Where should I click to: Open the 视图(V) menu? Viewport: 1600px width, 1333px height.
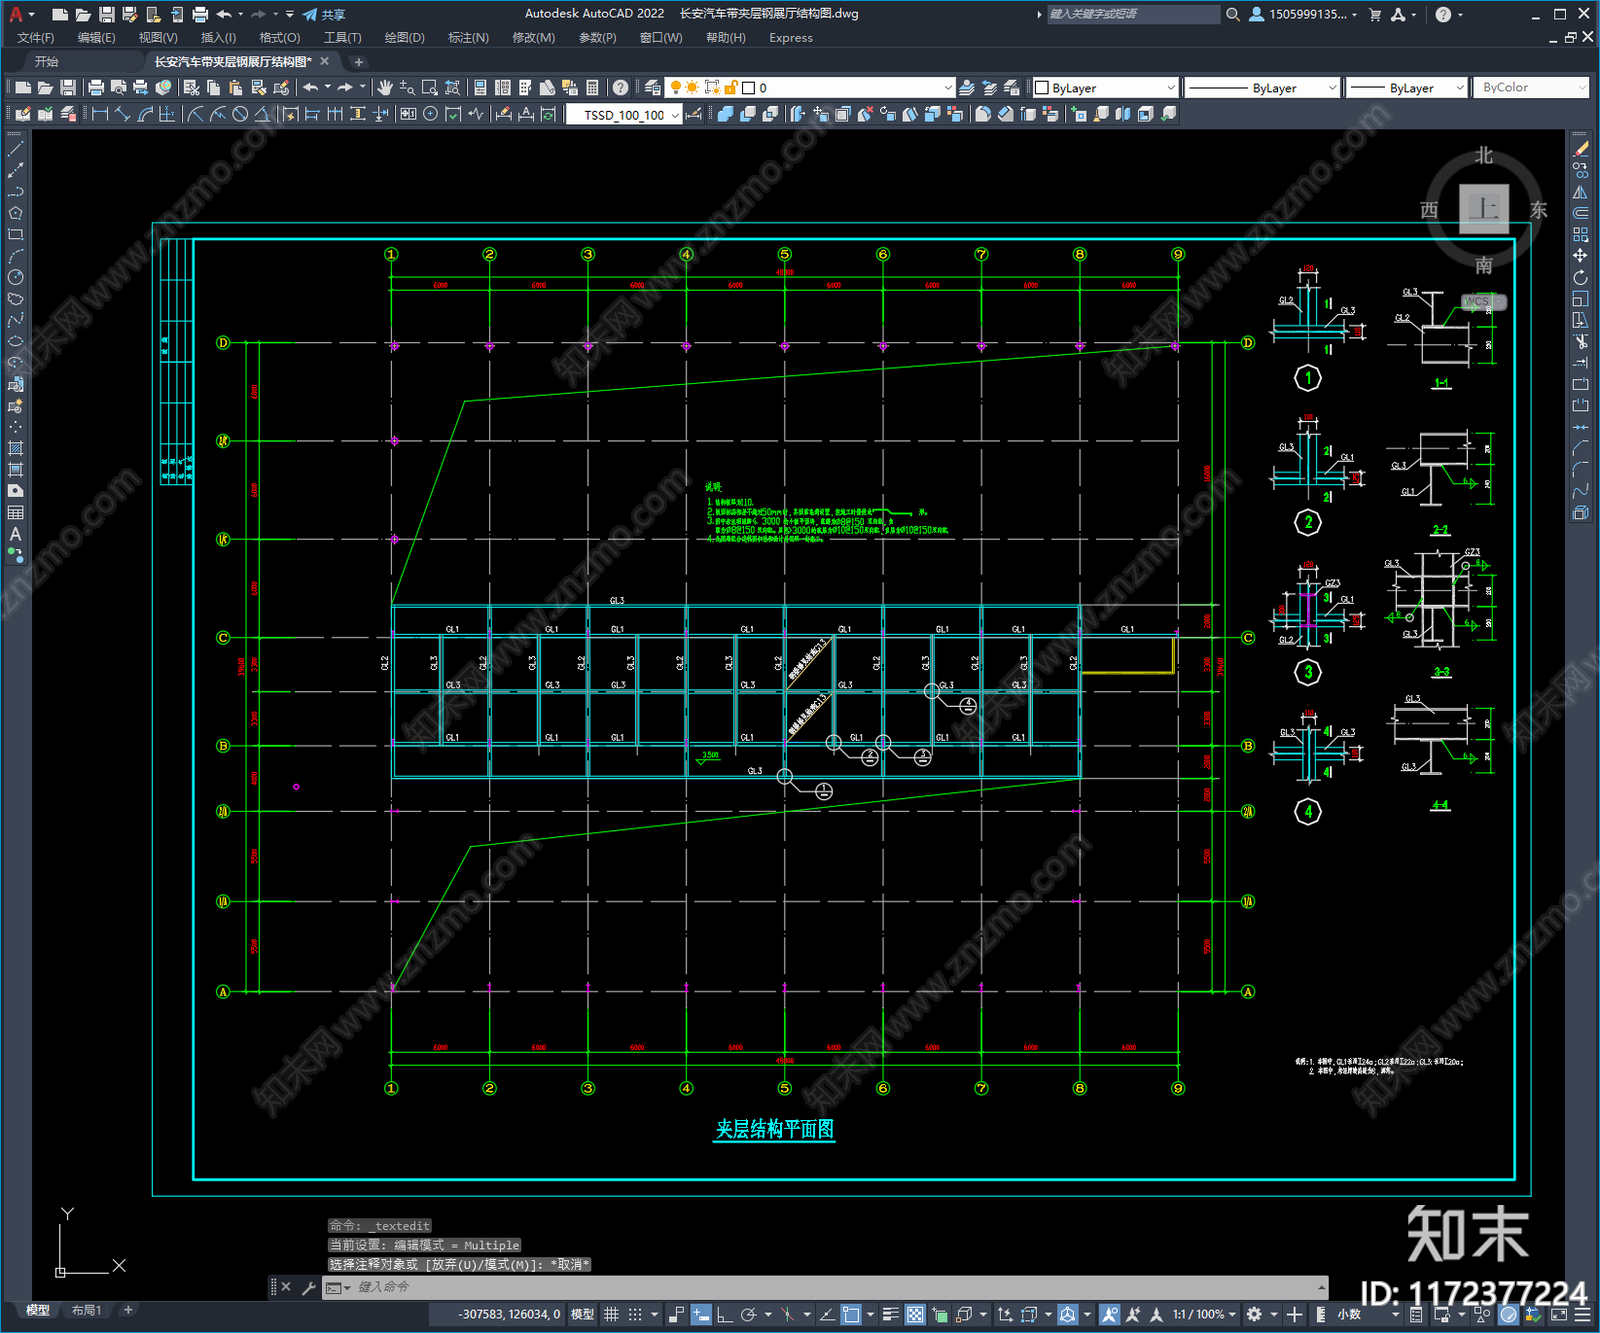(157, 38)
